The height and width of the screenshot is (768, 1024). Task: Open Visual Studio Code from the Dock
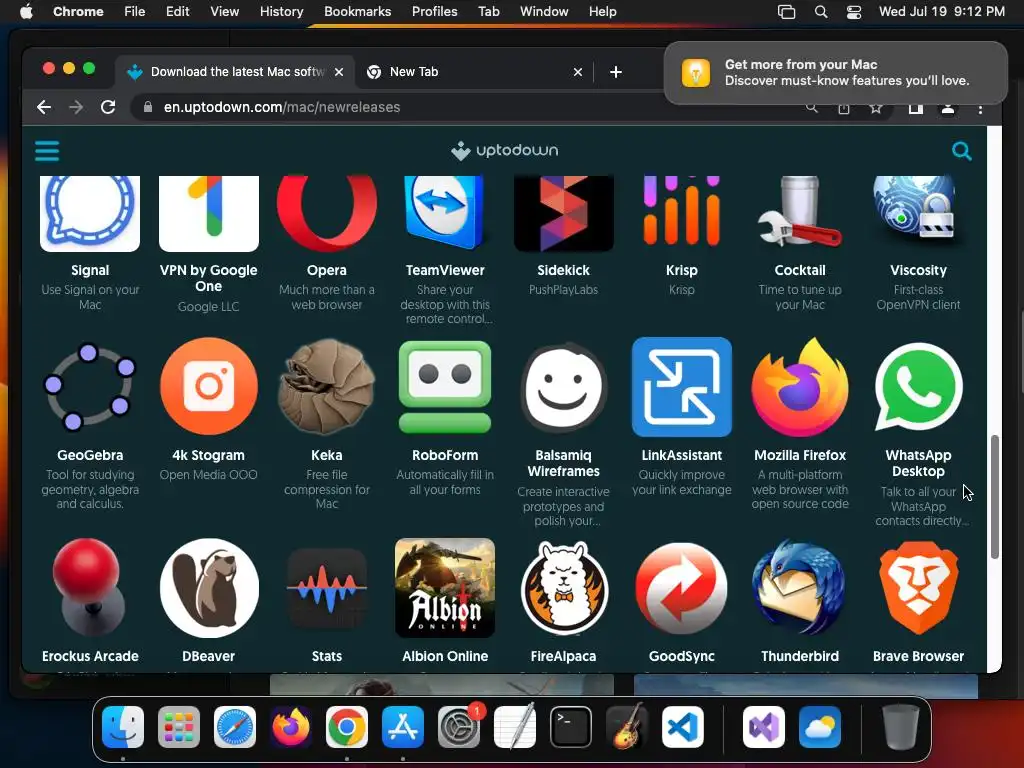click(x=682, y=727)
